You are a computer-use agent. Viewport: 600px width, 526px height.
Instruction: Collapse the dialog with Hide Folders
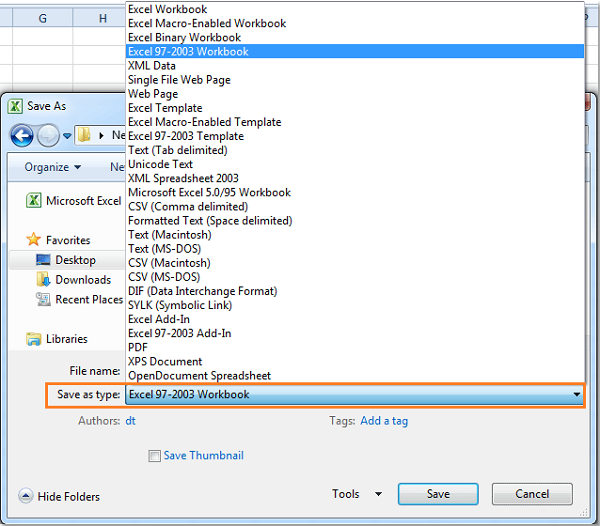click(60, 496)
